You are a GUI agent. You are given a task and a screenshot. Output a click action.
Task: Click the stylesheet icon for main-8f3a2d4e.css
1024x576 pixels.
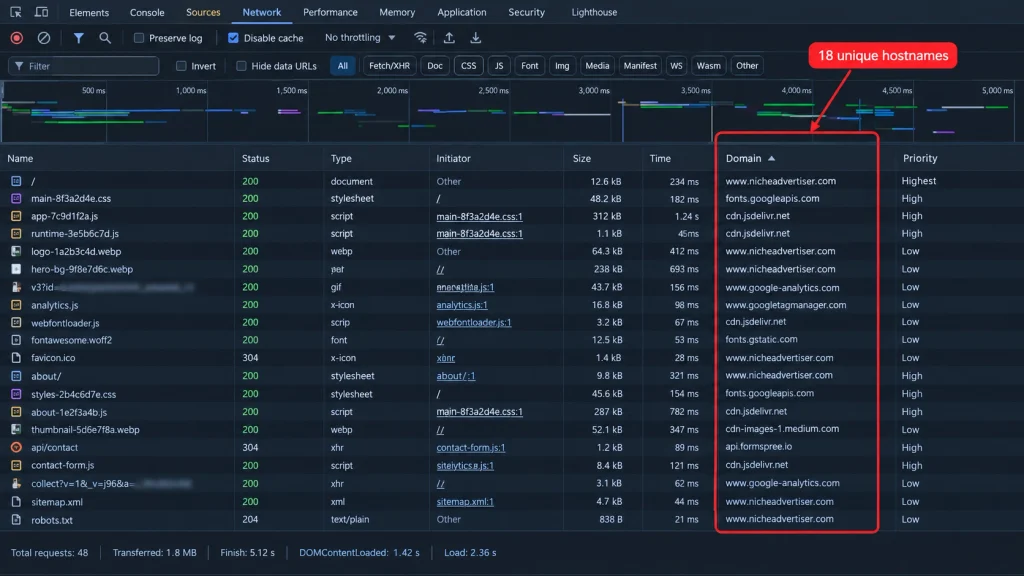pyautogui.click(x=16, y=199)
